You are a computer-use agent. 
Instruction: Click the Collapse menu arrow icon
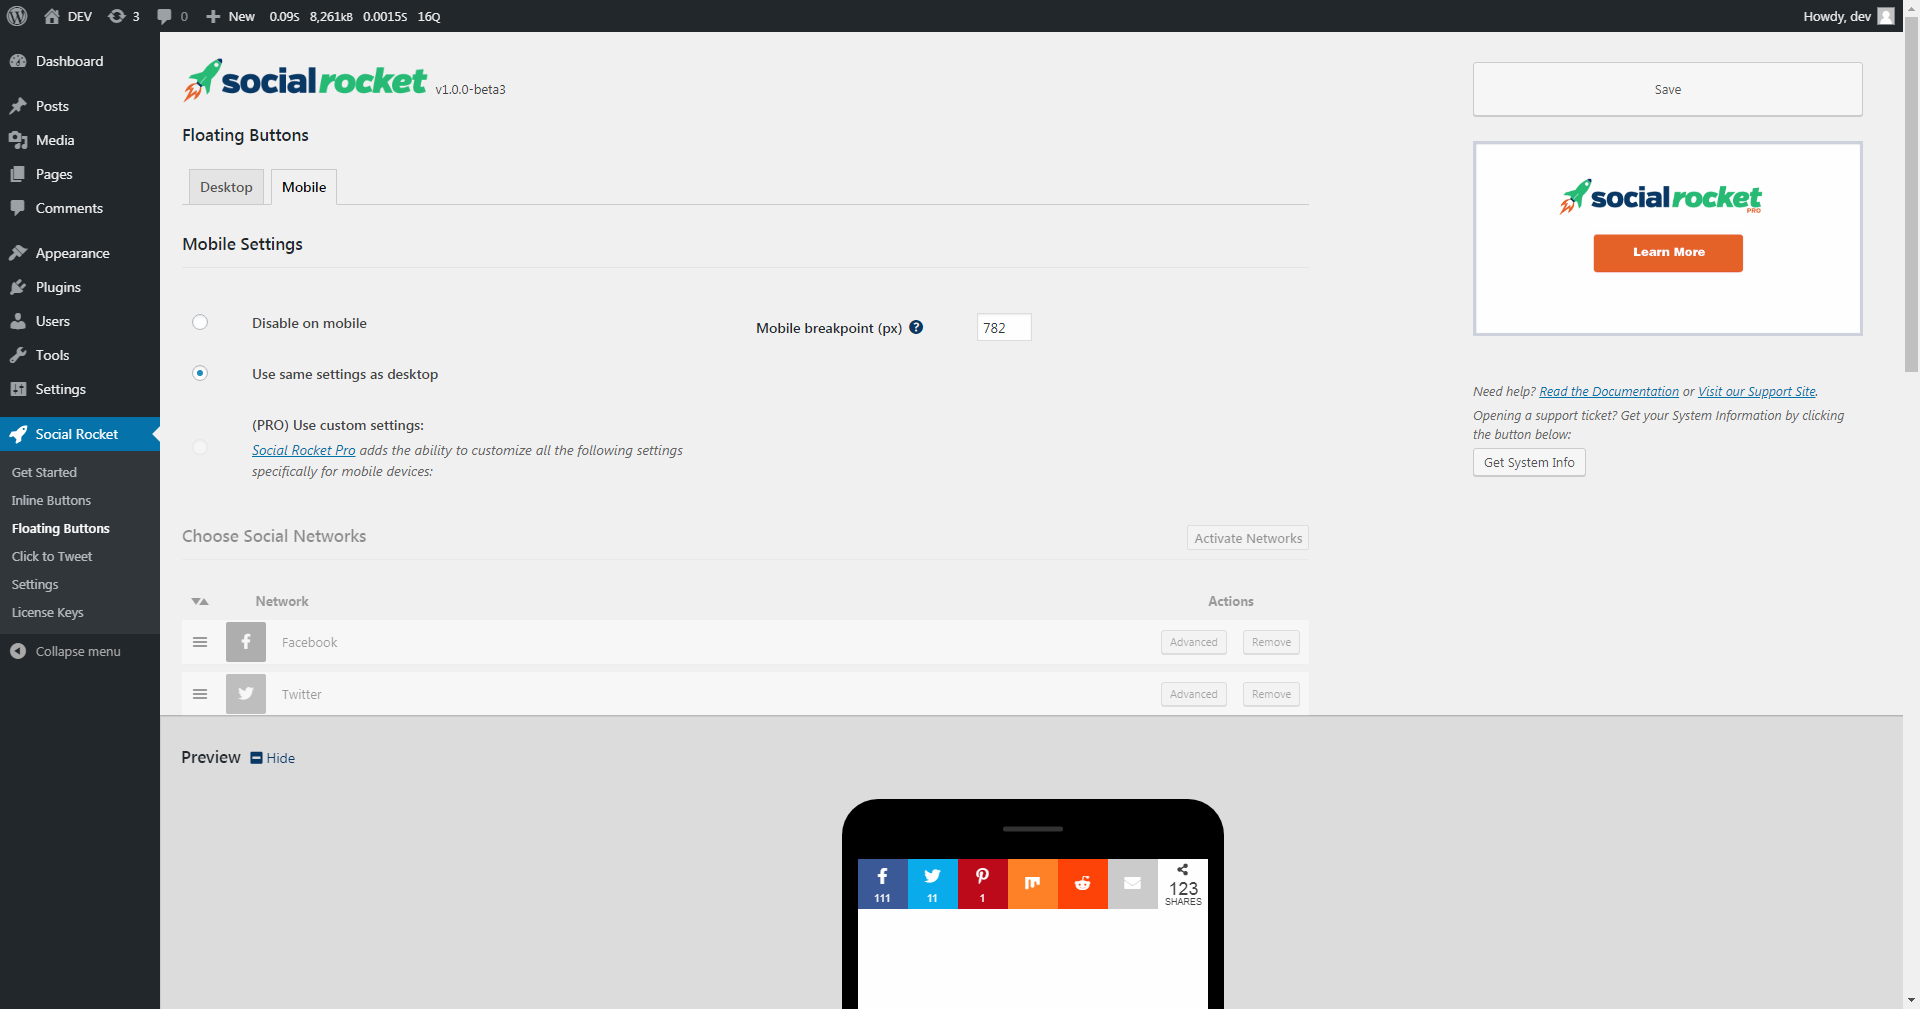(x=18, y=651)
